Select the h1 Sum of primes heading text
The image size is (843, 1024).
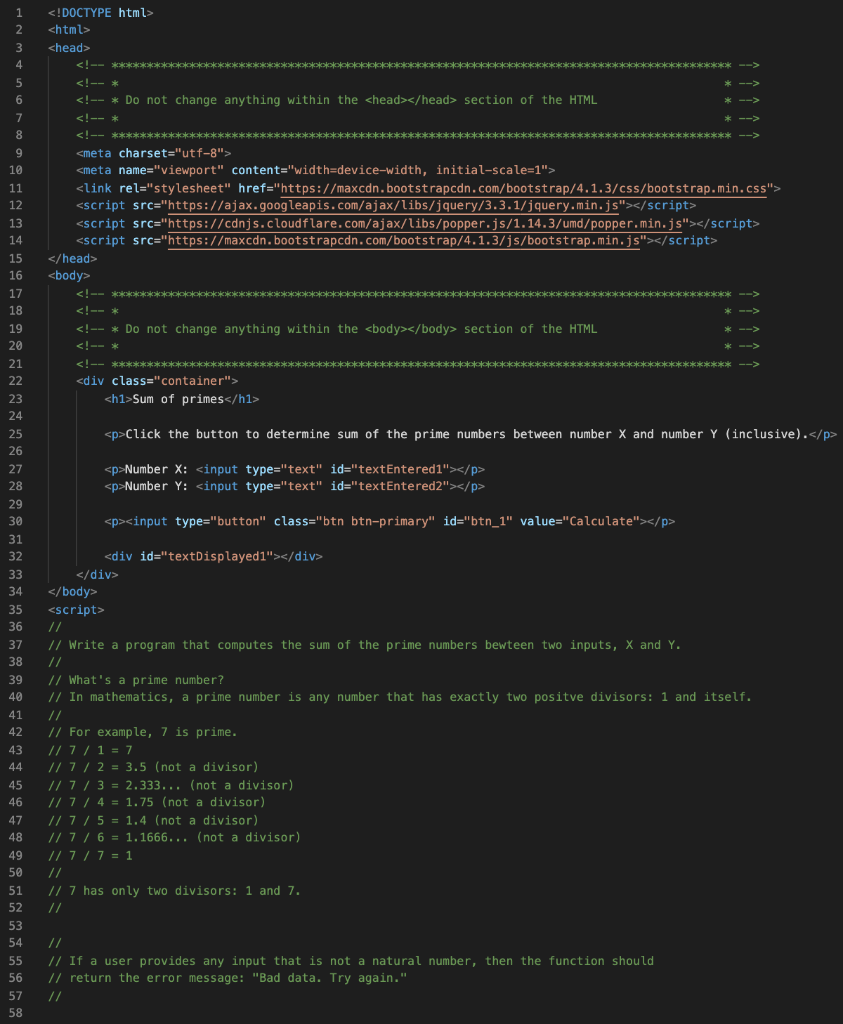point(180,398)
